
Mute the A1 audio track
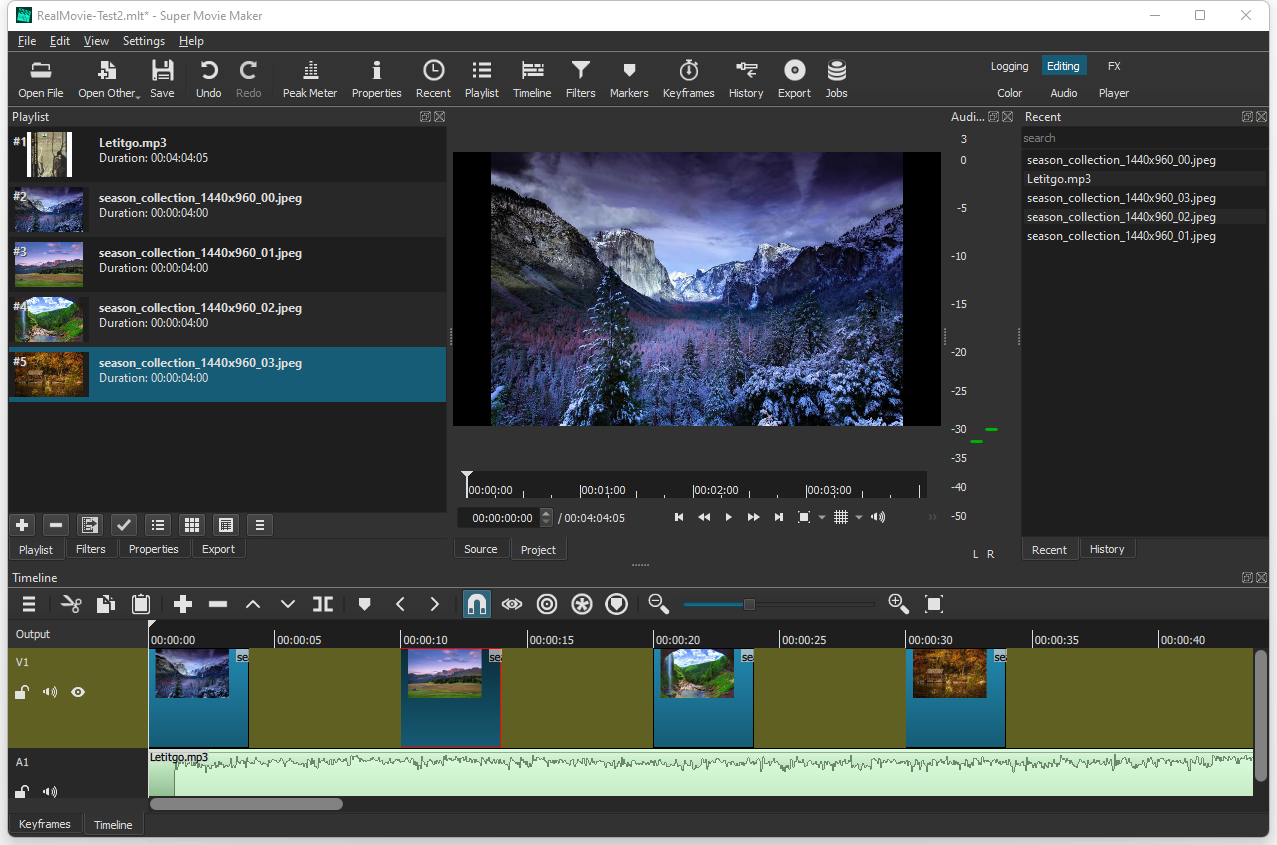pos(49,791)
